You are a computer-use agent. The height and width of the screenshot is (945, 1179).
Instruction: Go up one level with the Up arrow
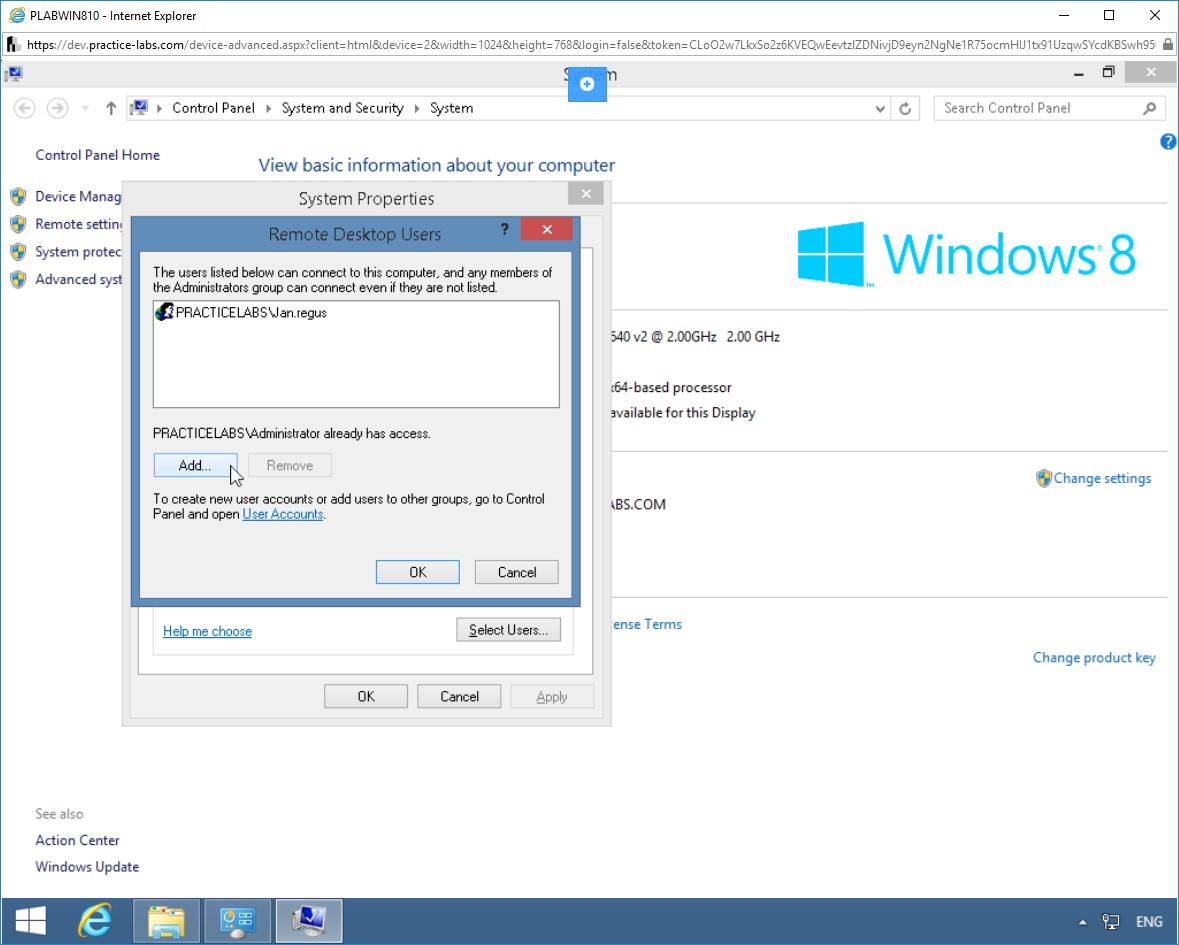click(111, 108)
